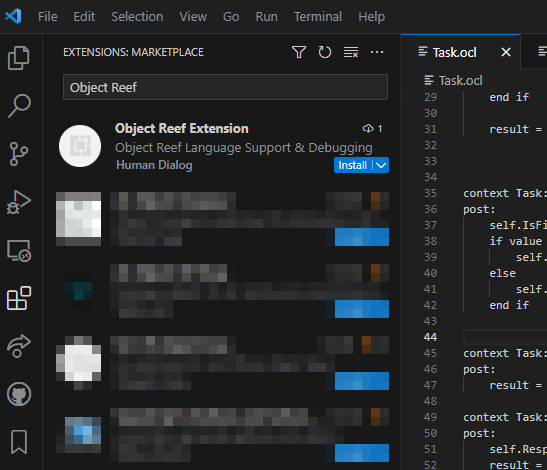Install the Object Reef Extension
The image size is (547, 470).
pyautogui.click(x=352, y=165)
